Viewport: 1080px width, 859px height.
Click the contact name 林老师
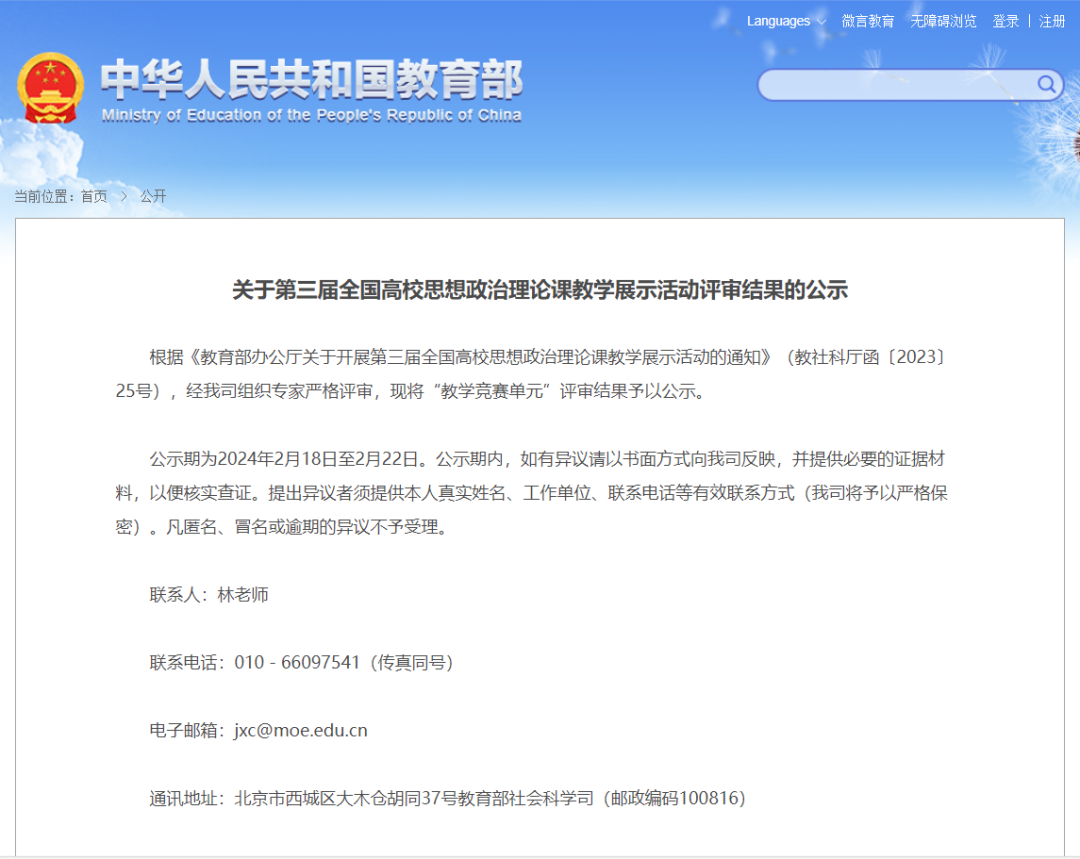click(x=242, y=594)
